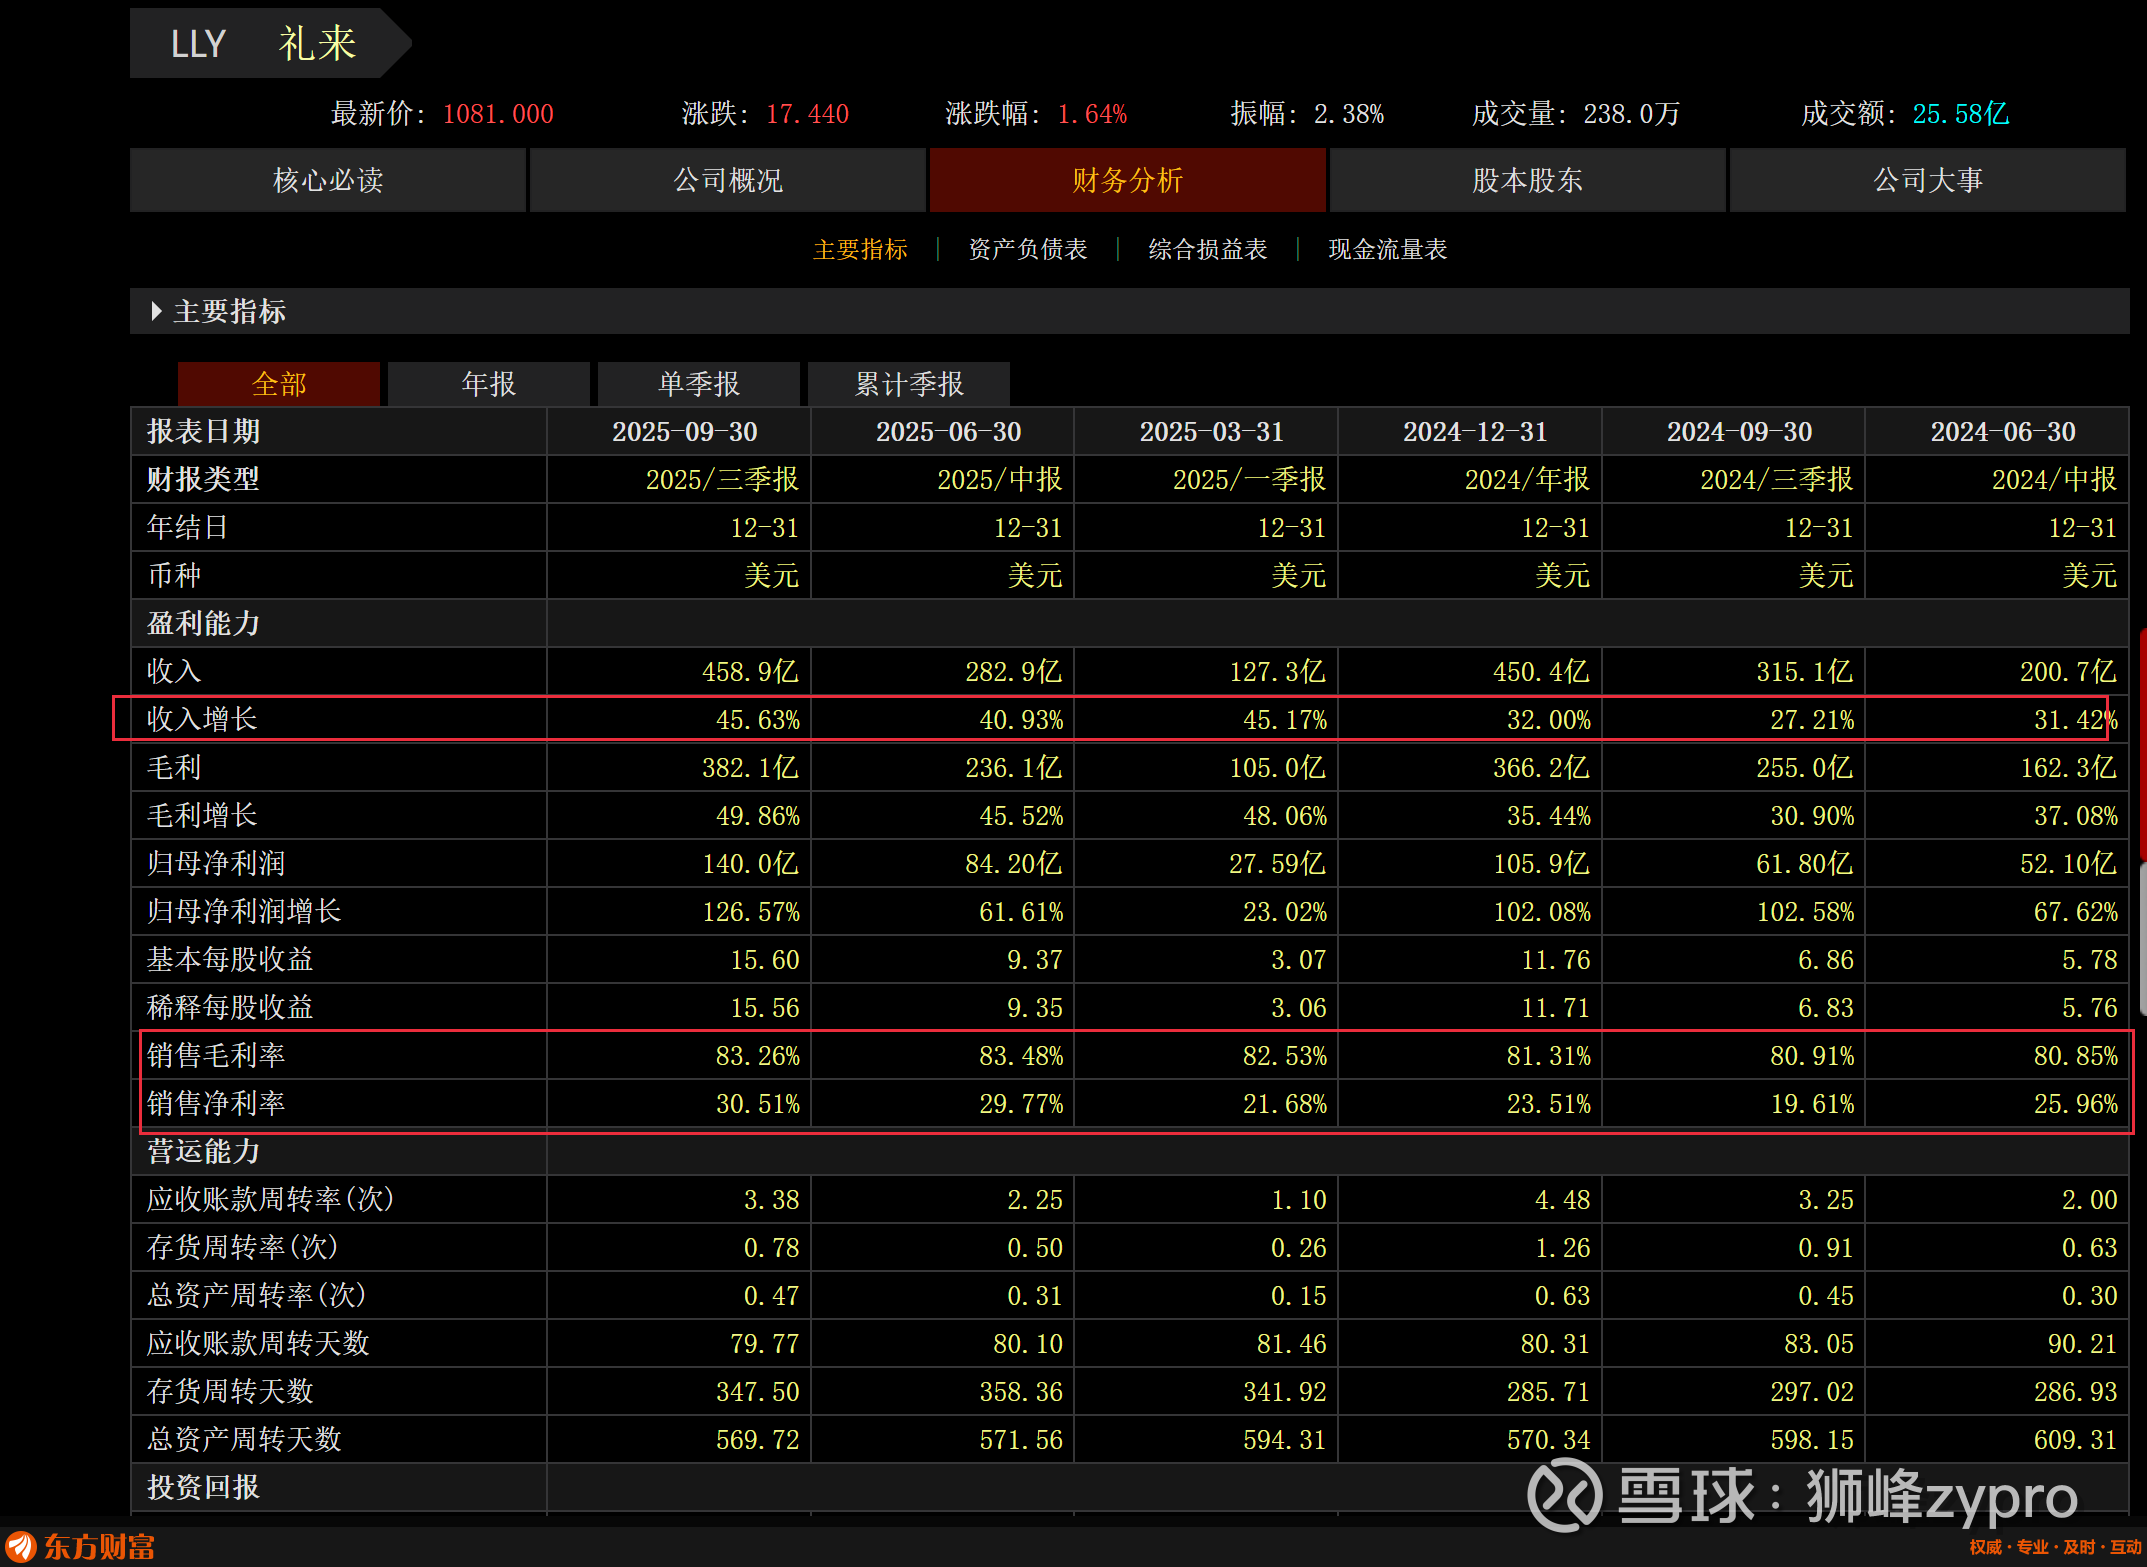2147x1567 pixels.
Task: Click the 2025-09-30 column header
Action: [684, 431]
